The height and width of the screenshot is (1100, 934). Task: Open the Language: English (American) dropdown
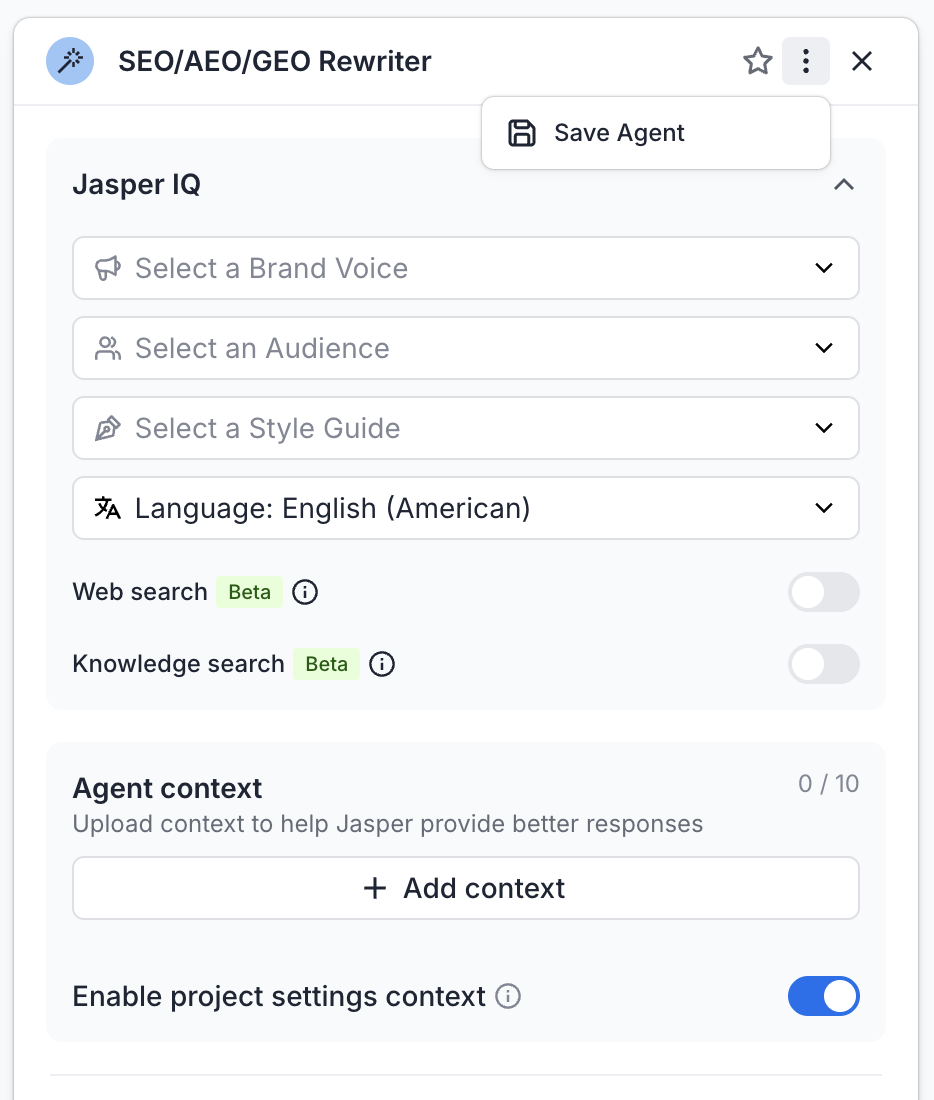click(465, 508)
